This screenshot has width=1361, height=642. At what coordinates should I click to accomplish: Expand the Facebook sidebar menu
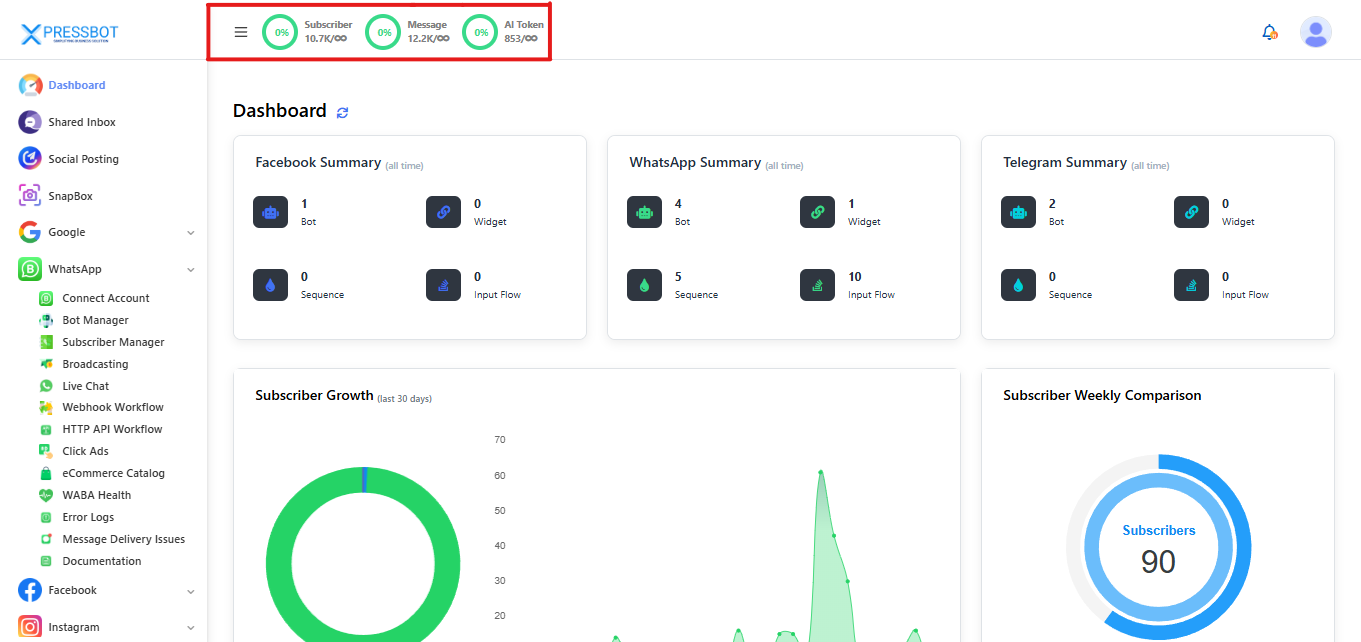coord(190,591)
